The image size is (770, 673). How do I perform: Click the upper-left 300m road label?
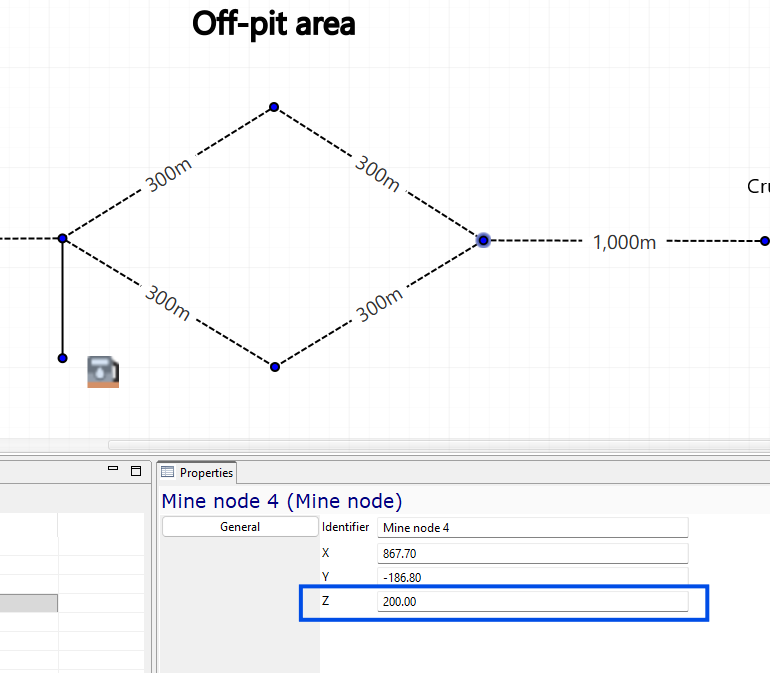tap(168, 175)
